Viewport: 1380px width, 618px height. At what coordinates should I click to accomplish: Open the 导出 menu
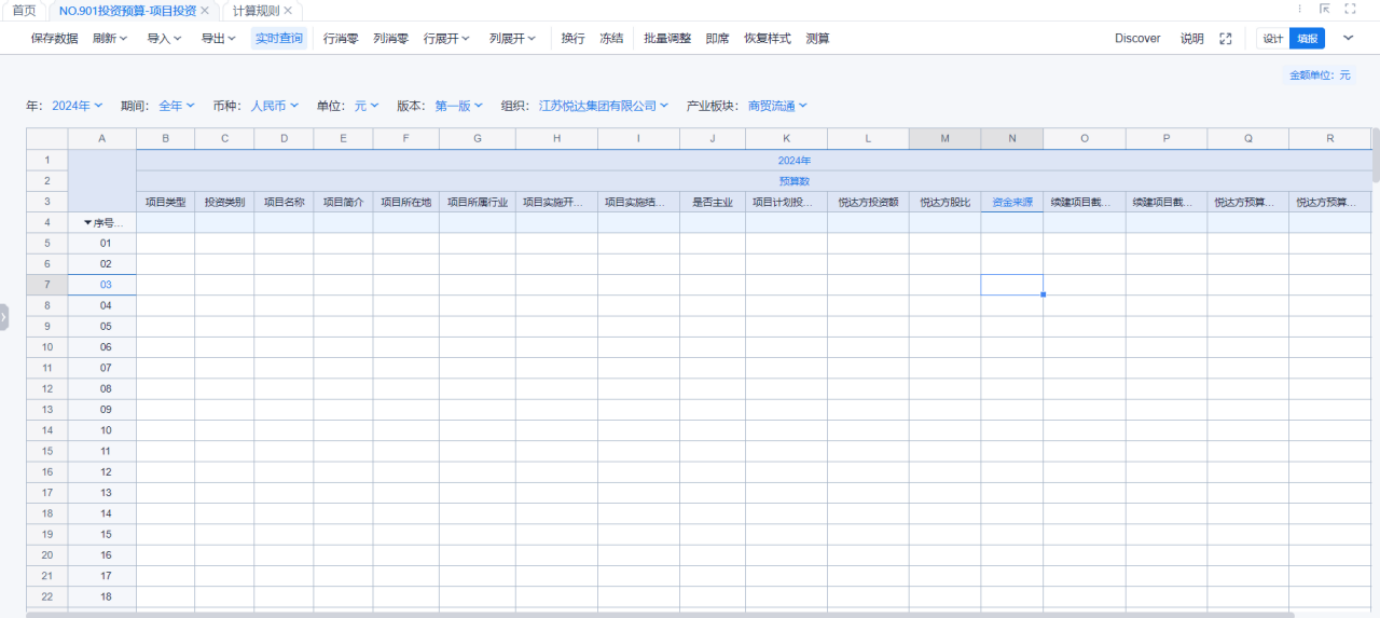tap(218, 39)
